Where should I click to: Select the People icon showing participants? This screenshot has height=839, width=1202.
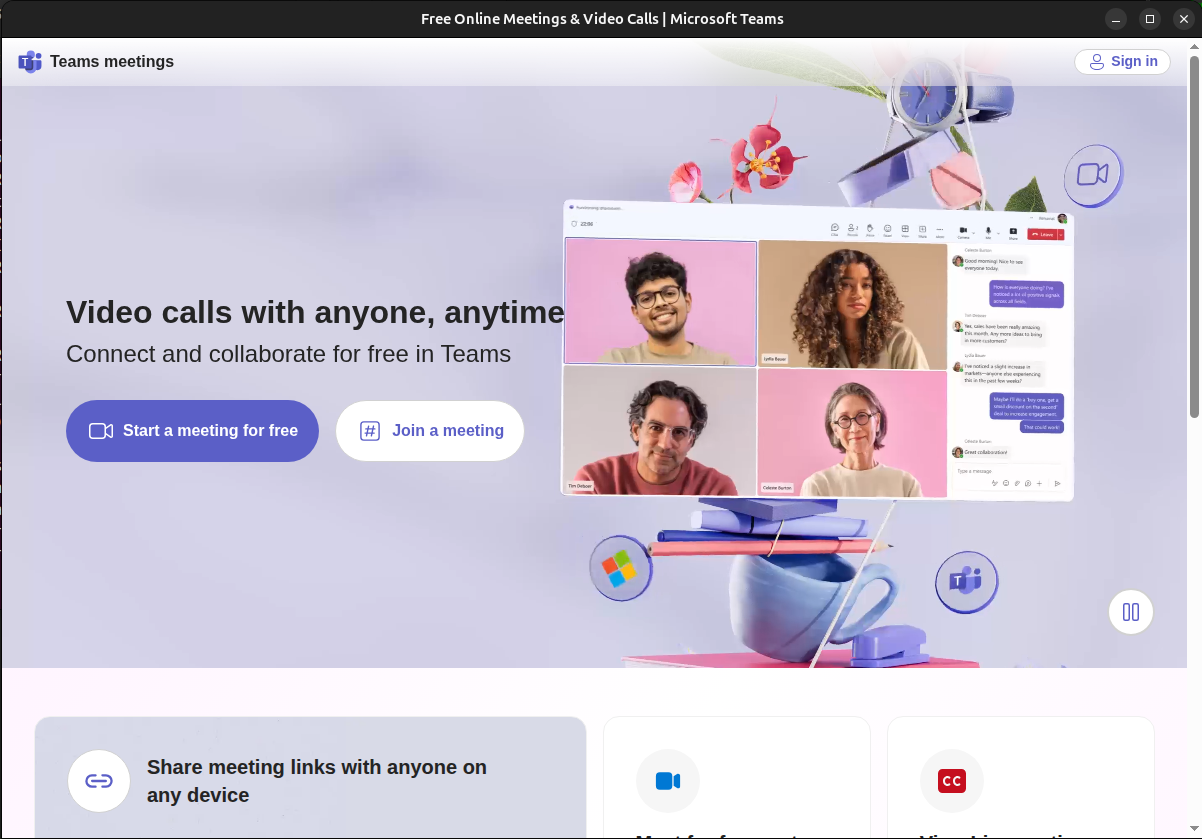tap(851, 230)
